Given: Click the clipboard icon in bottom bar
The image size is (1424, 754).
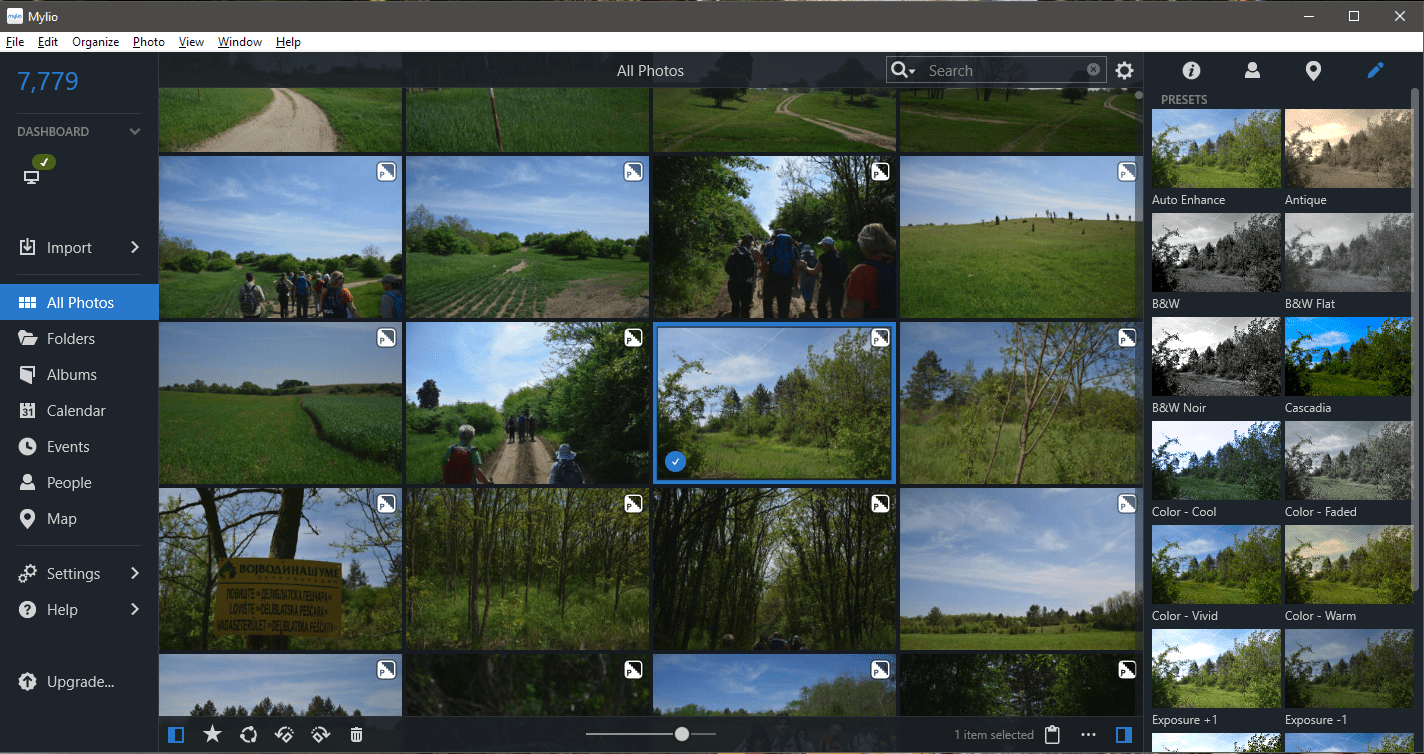Looking at the screenshot, I should point(1052,735).
